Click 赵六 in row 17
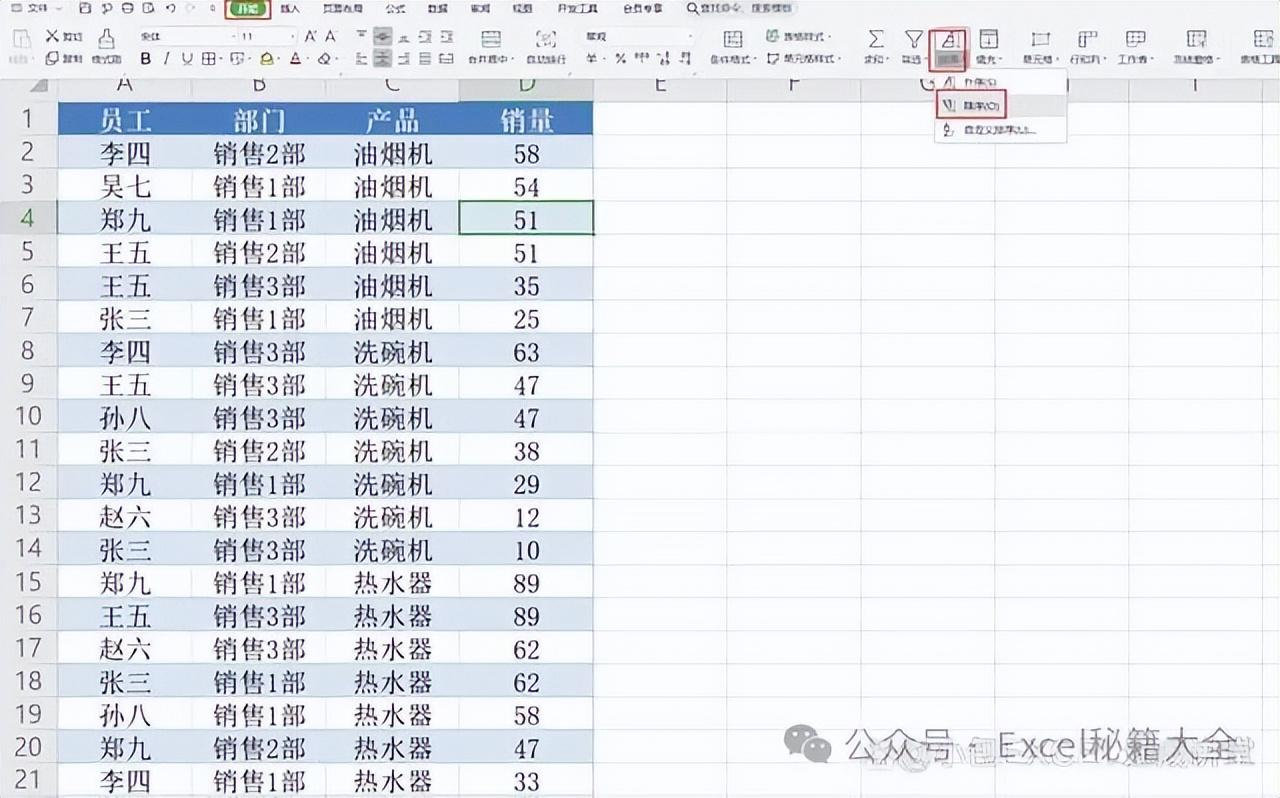Image resolution: width=1280 pixels, height=798 pixels. pos(125,648)
